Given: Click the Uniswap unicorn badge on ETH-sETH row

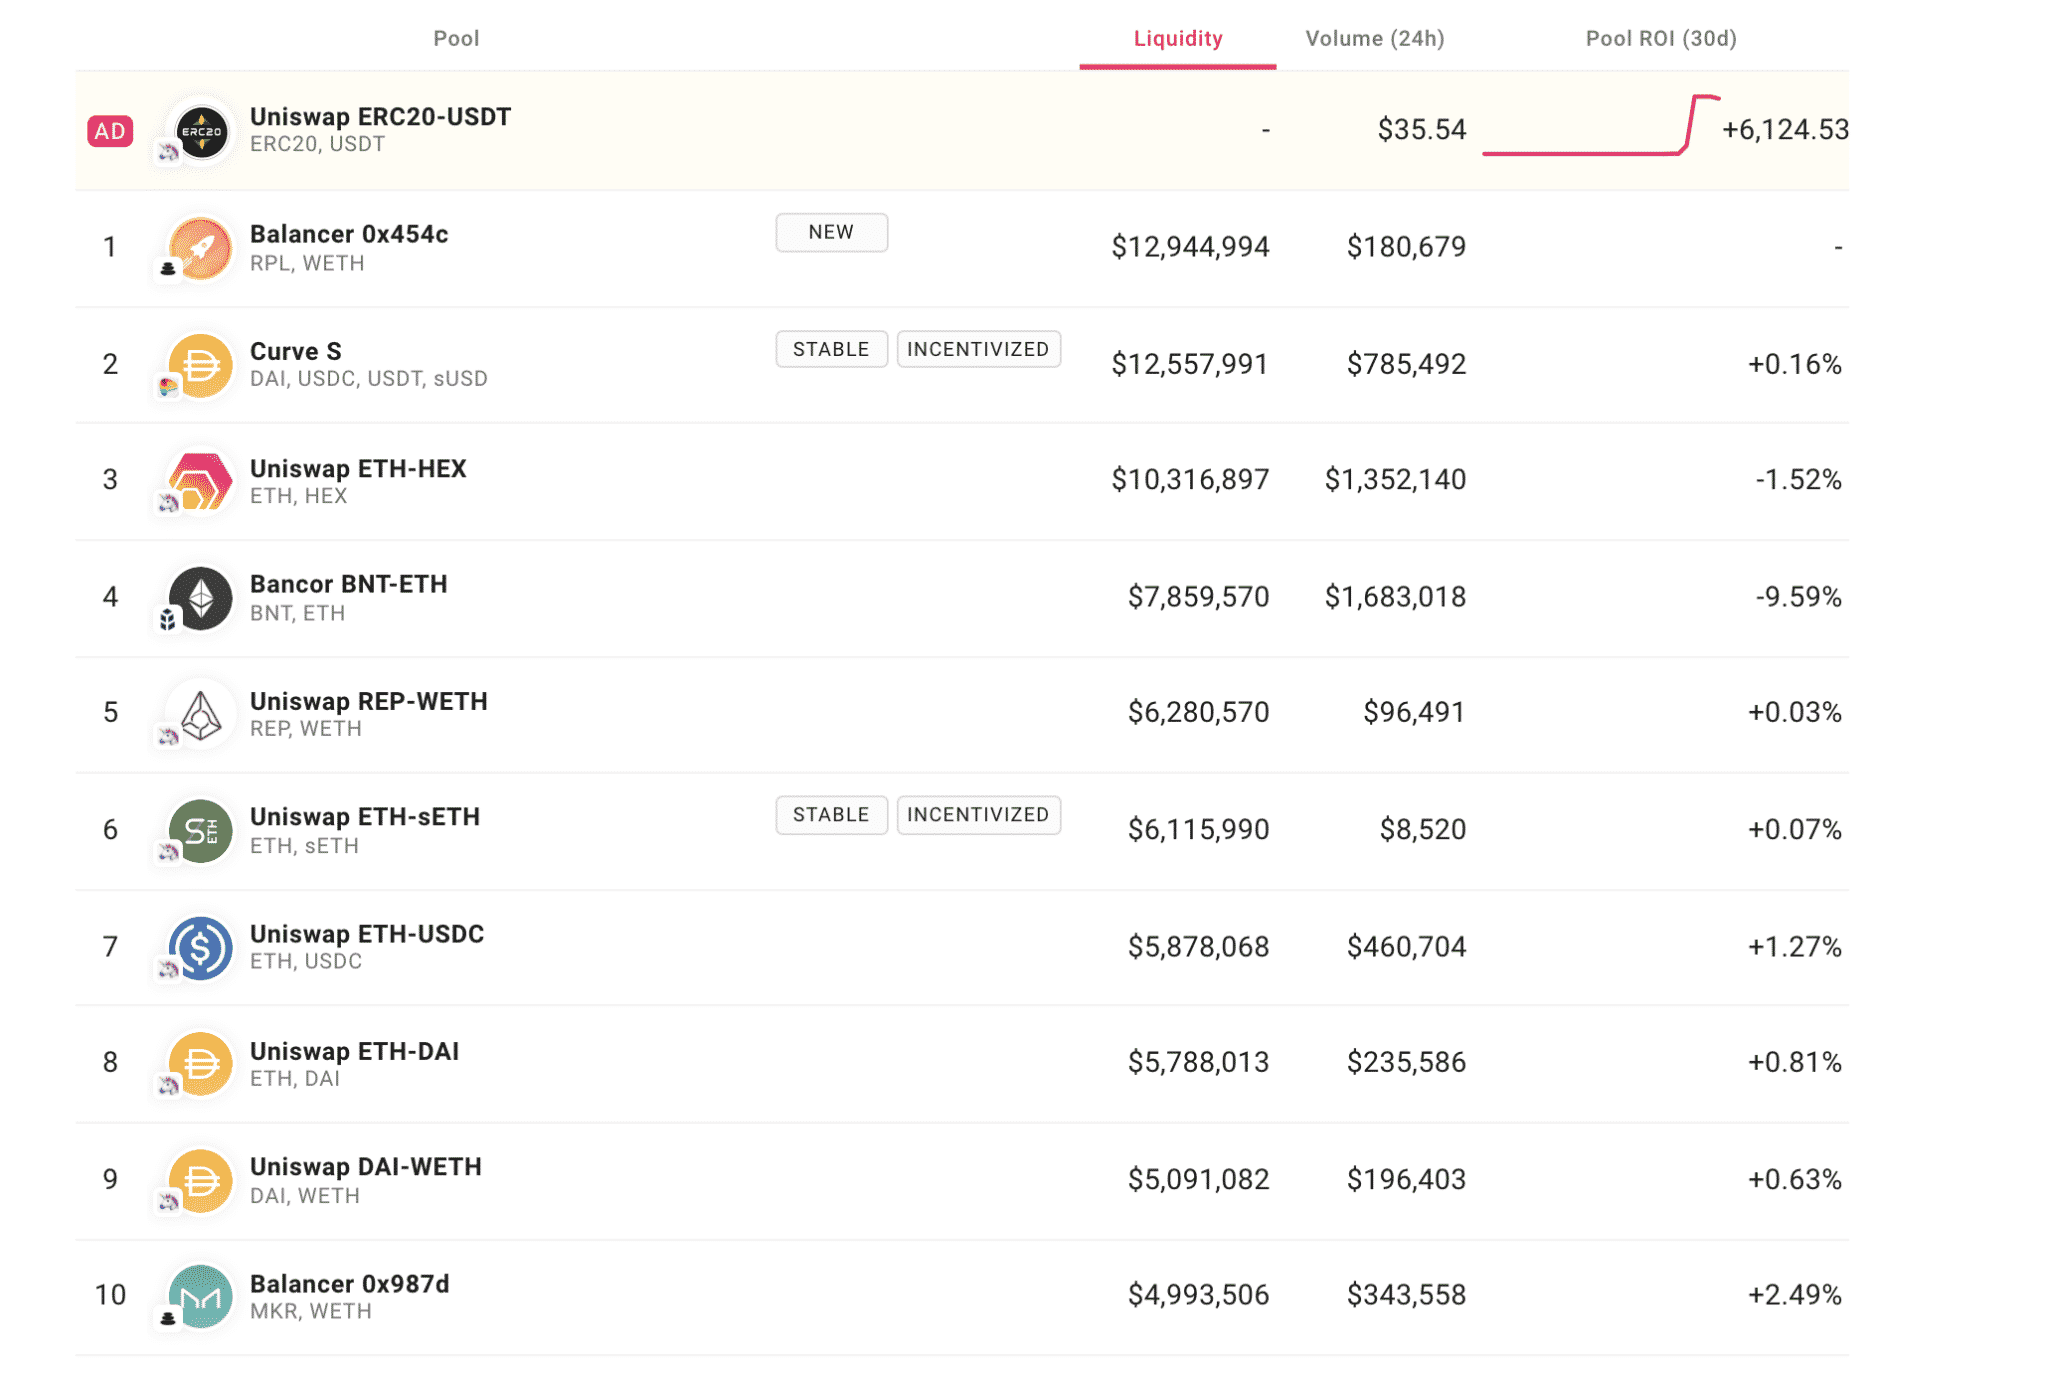Looking at the screenshot, I should [168, 853].
